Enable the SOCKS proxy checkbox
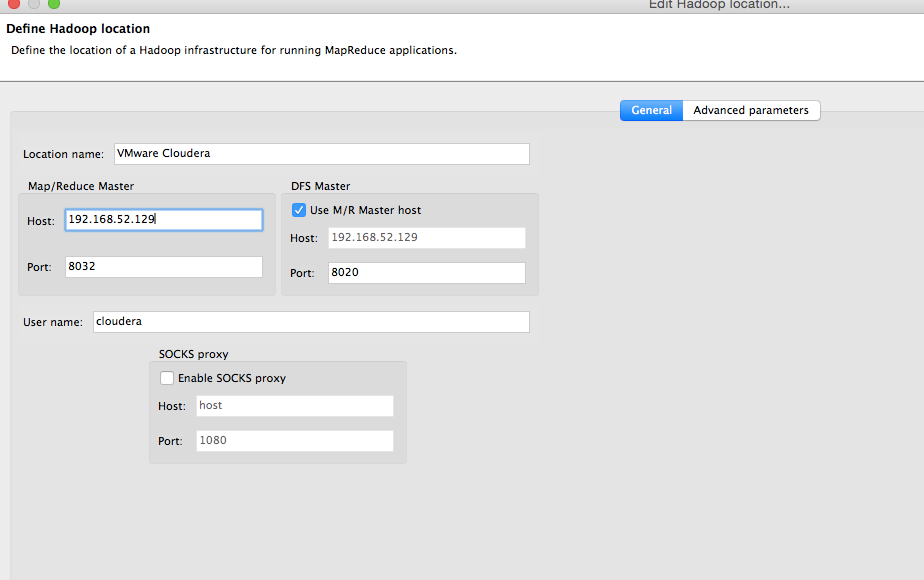The height and width of the screenshot is (580, 924). pos(167,378)
